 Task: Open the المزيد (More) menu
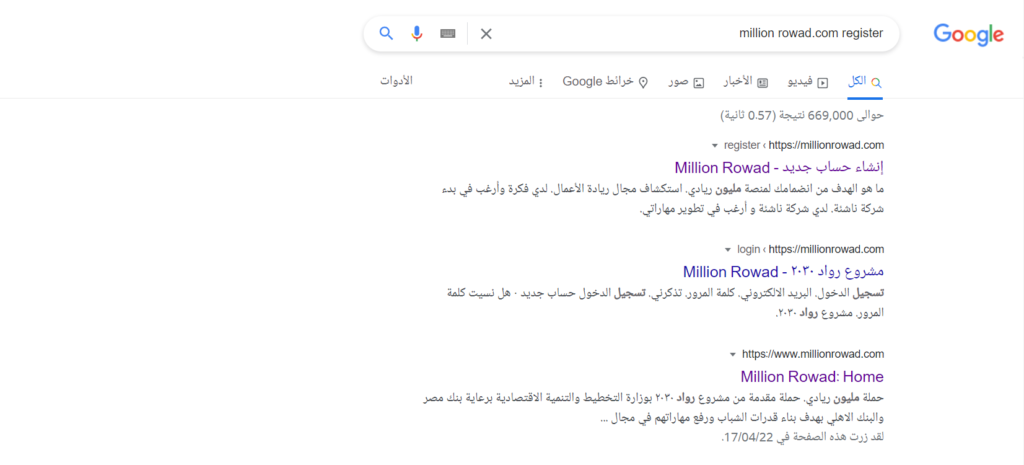[526, 82]
